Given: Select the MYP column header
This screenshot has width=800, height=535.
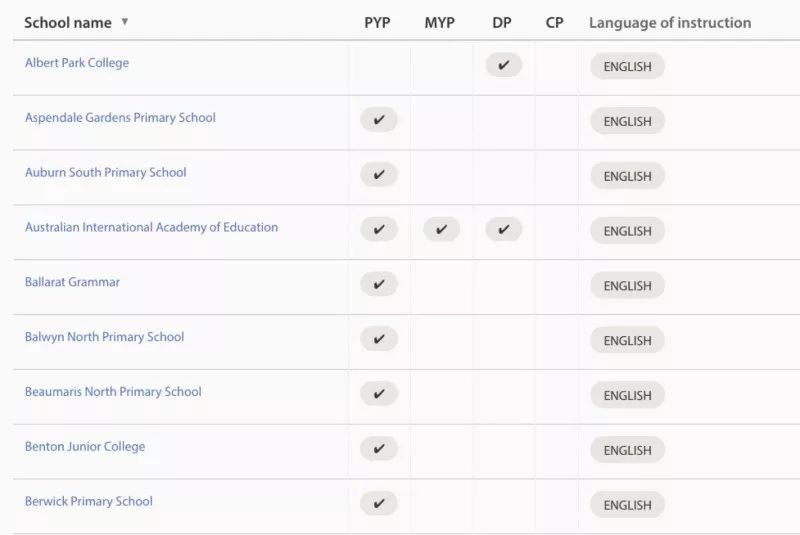Looking at the screenshot, I should [x=439, y=22].
